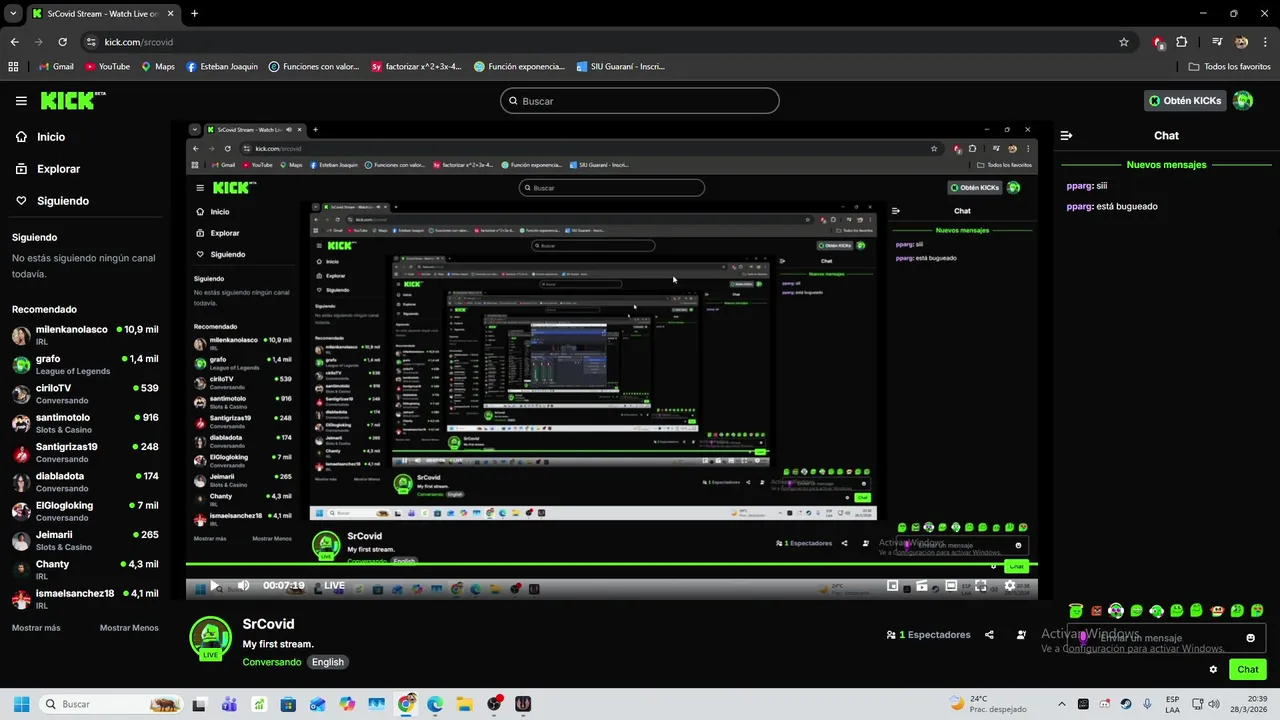Open cirlioTV recommended channel

(x=85, y=394)
